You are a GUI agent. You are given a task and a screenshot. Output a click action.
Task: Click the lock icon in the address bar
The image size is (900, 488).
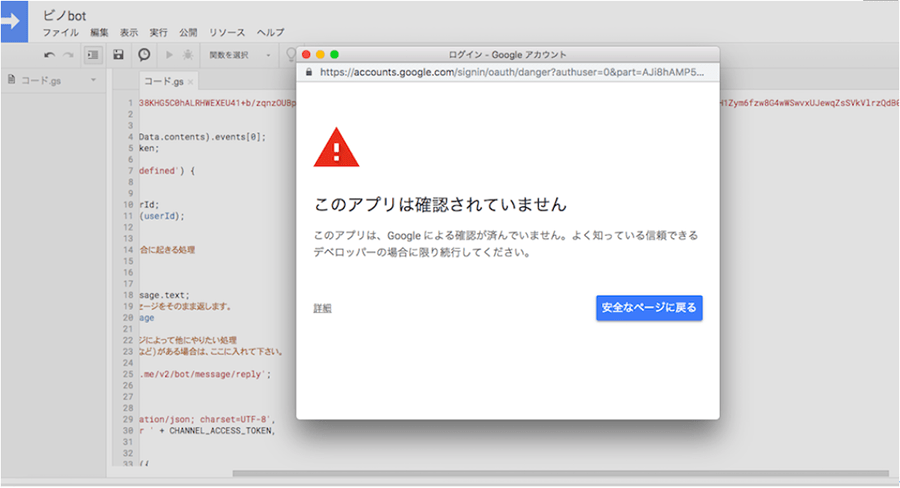(x=309, y=72)
